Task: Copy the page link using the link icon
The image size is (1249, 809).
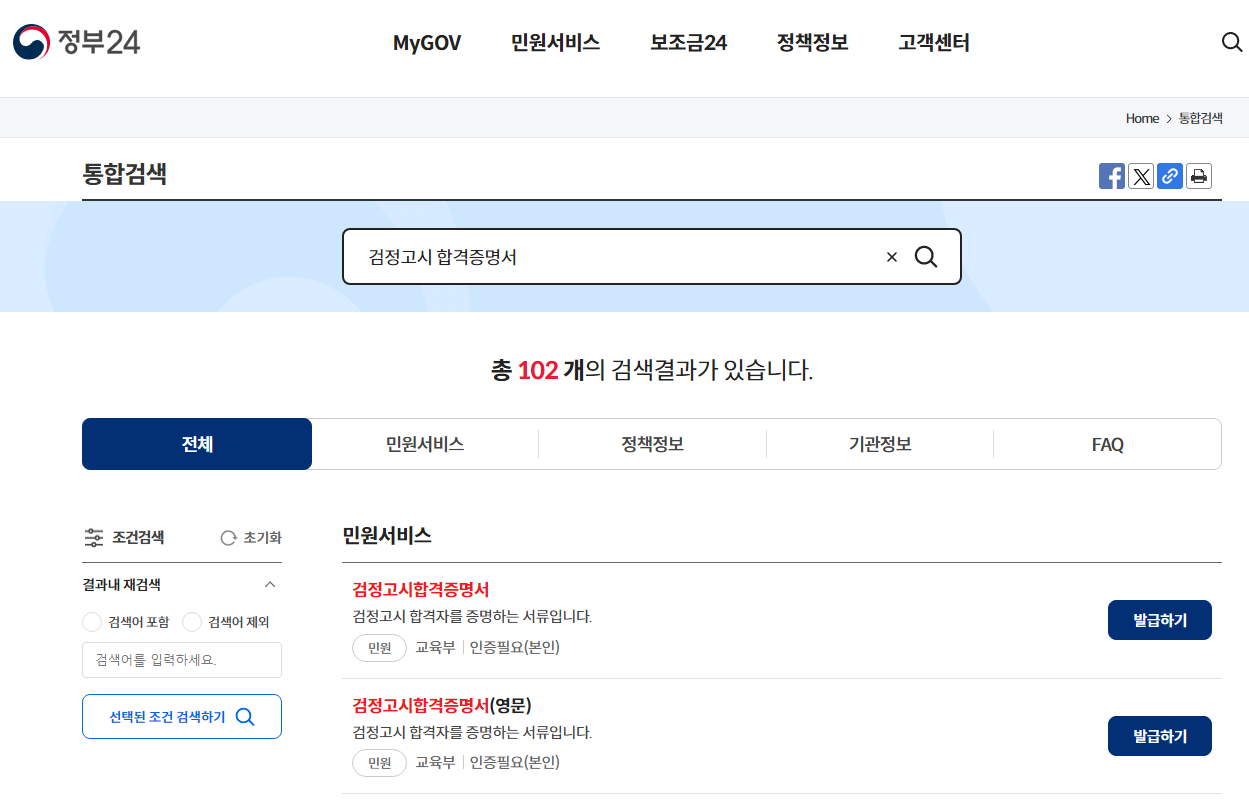Action: point(1170,176)
